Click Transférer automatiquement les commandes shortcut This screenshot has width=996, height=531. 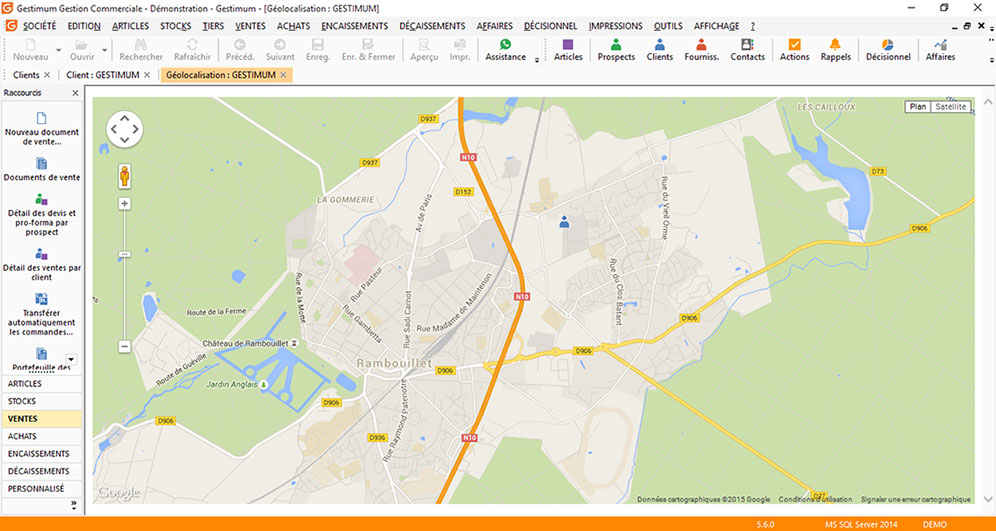42,314
